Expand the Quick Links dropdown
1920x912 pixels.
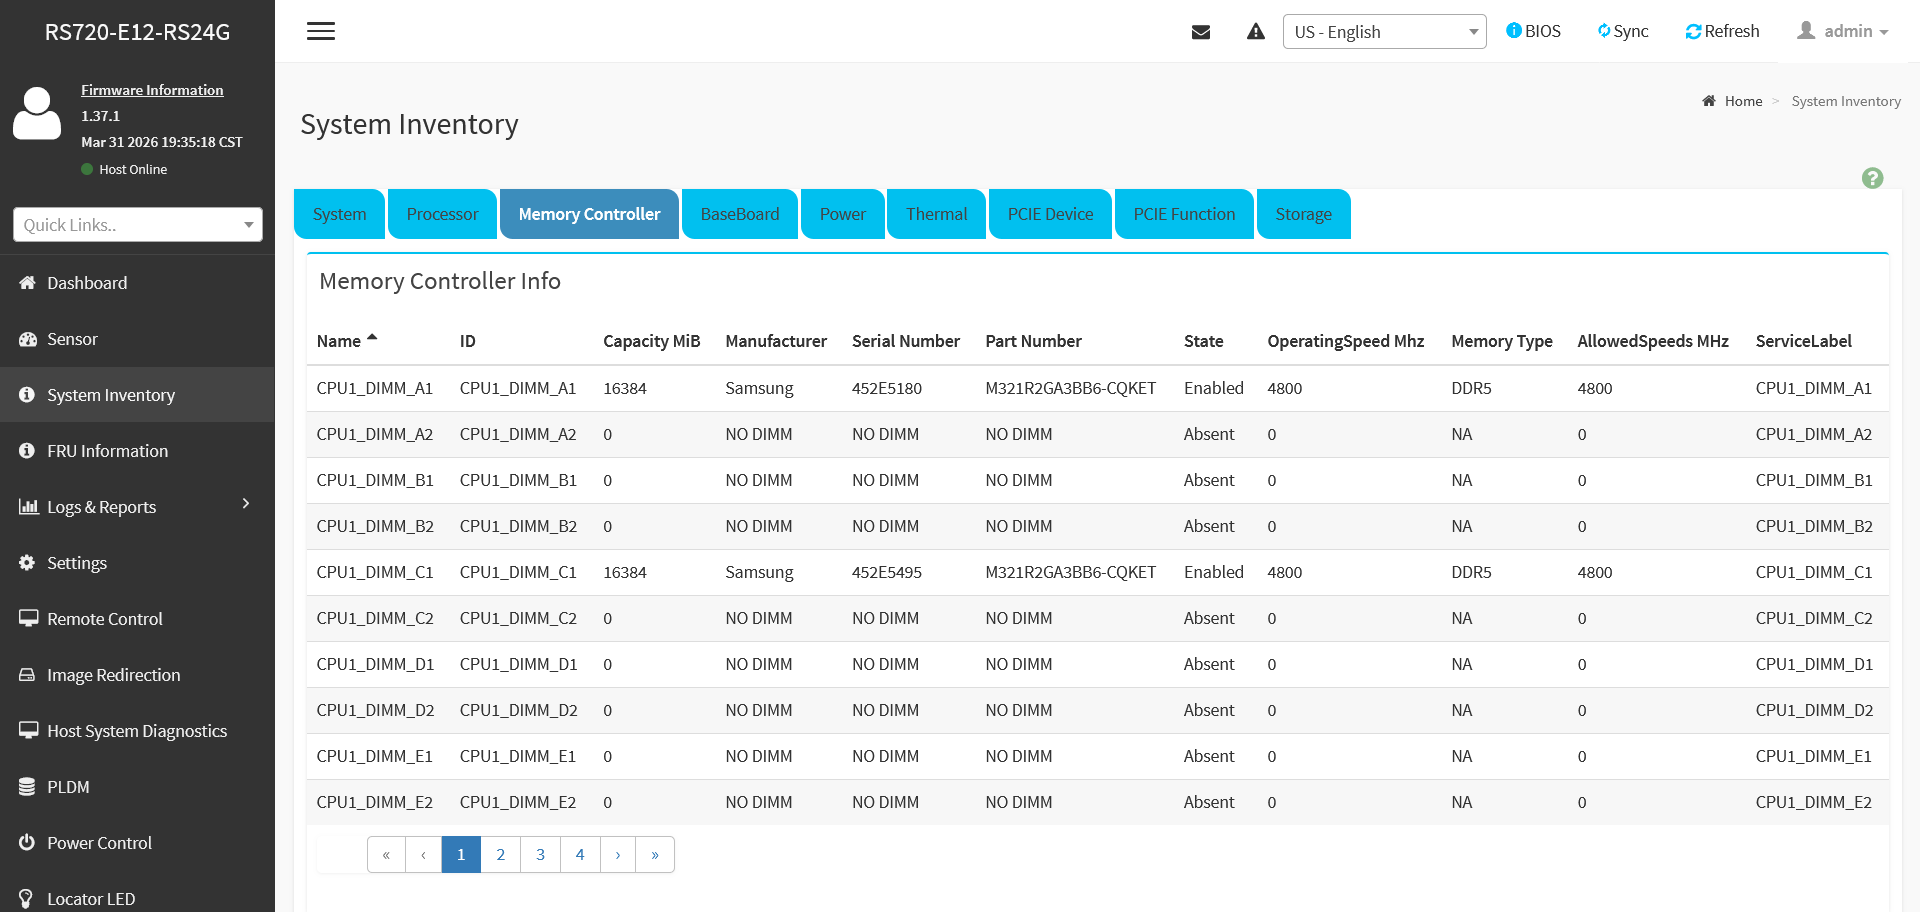point(138,225)
